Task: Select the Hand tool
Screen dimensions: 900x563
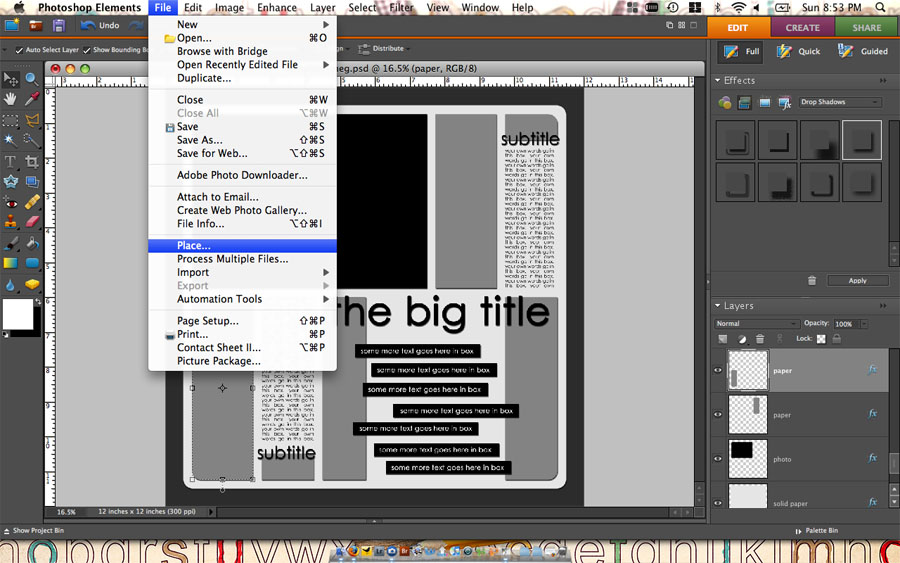Action: click(11, 99)
